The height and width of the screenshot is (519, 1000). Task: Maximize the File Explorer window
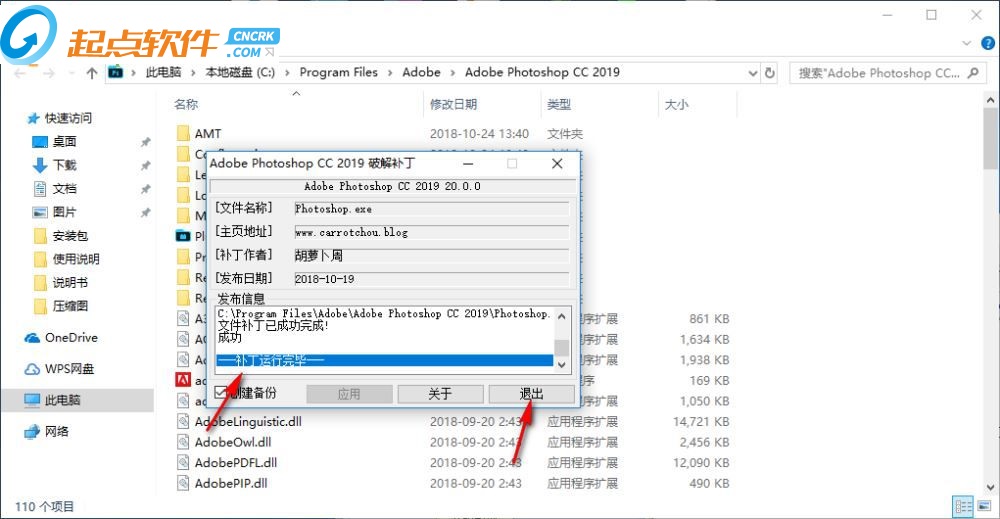coord(932,15)
